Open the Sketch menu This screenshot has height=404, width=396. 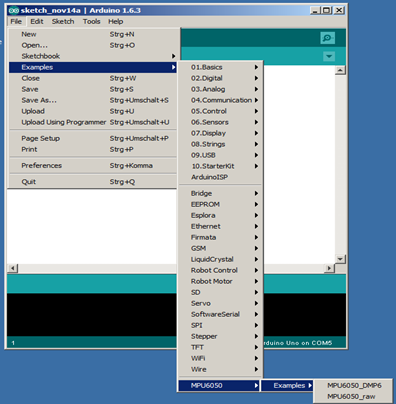coord(63,21)
